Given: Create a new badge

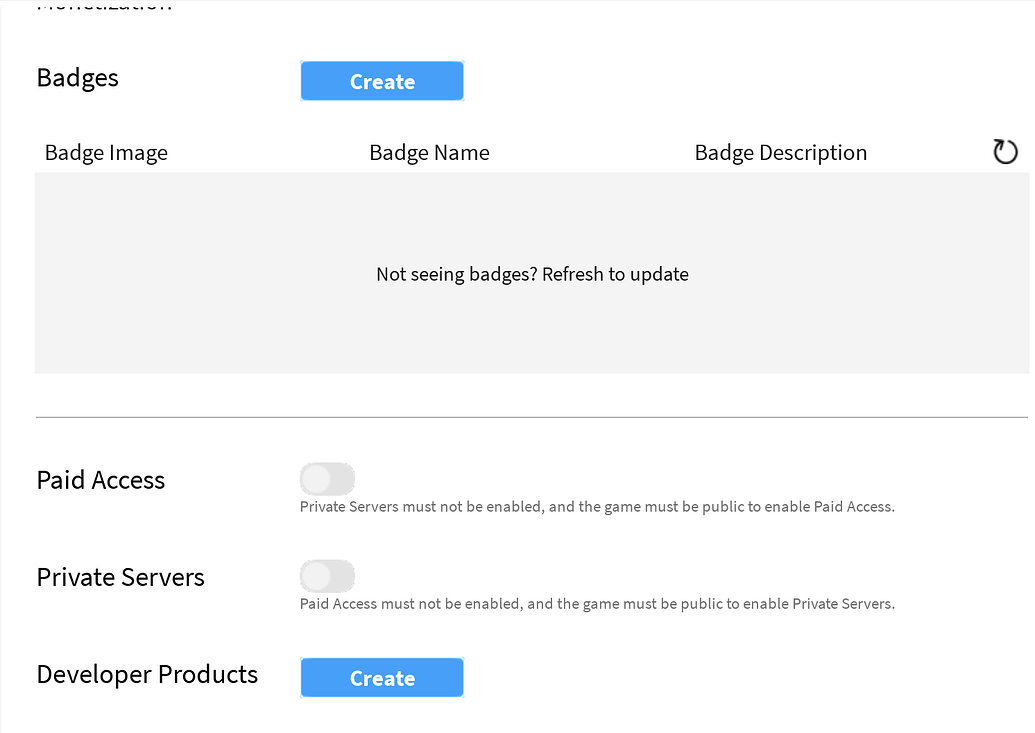Looking at the screenshot, I should [382, 81].
